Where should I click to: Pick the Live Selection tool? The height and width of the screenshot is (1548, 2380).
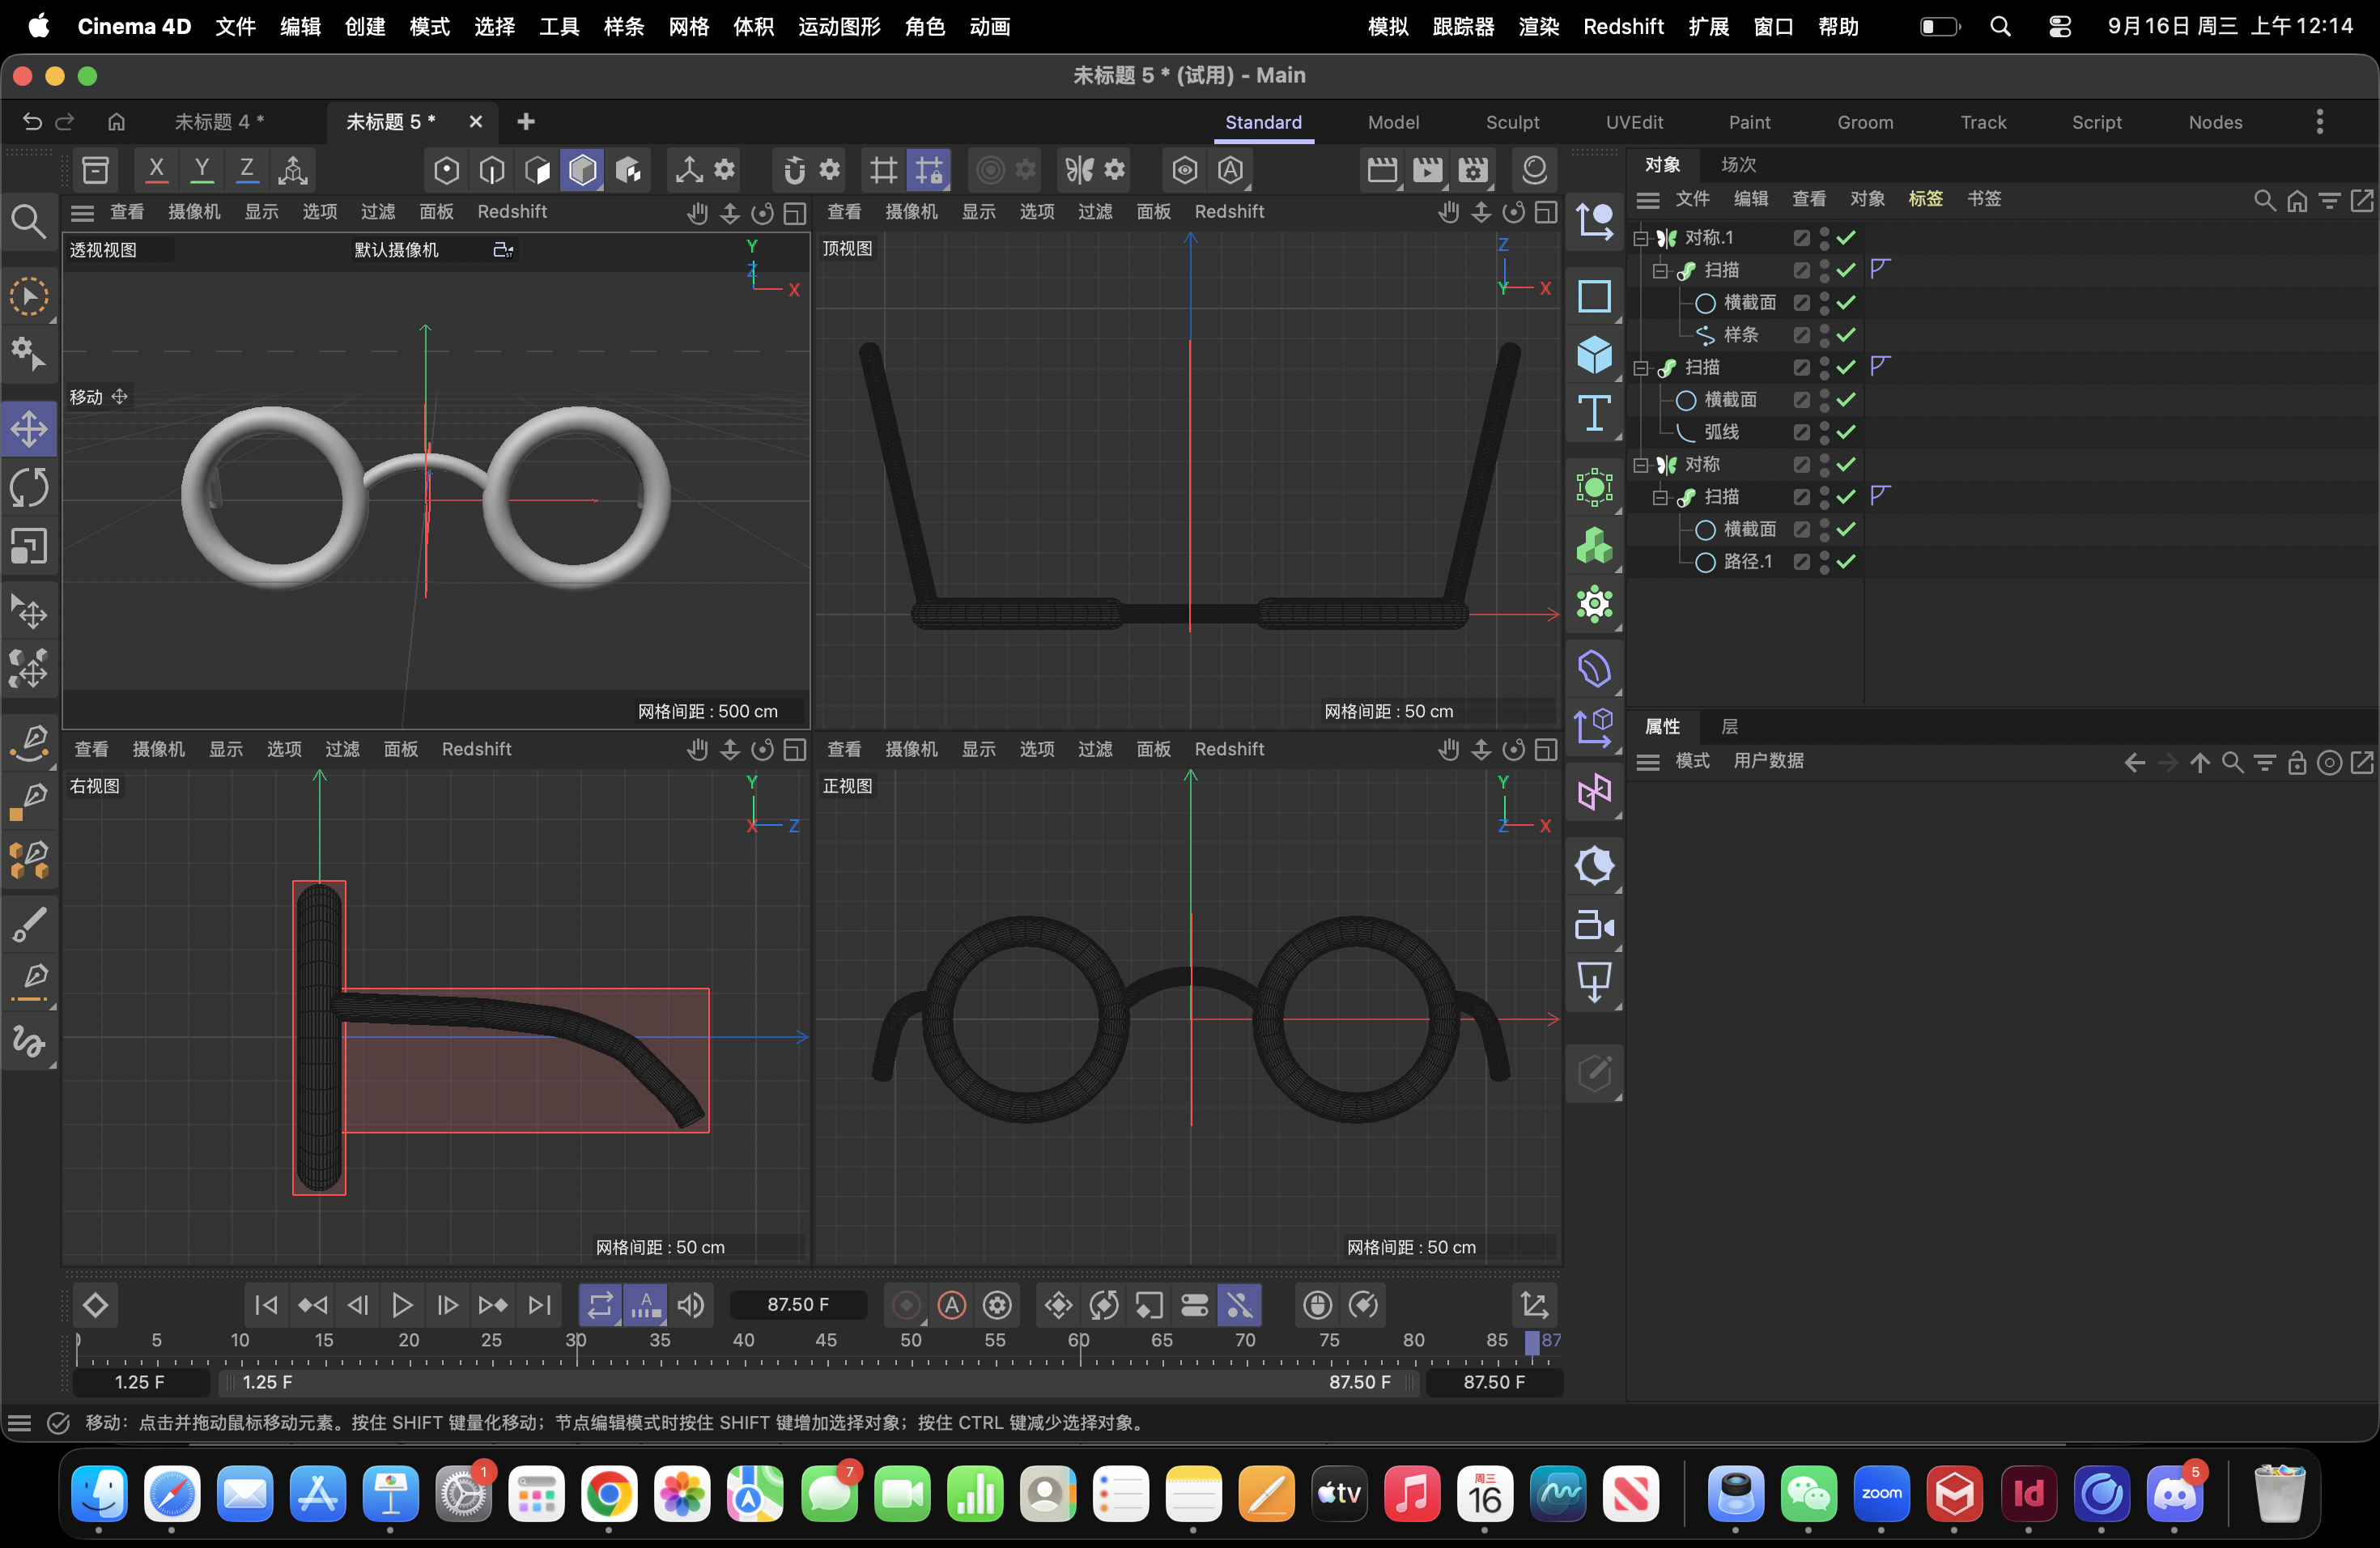(x=29, y=297)
